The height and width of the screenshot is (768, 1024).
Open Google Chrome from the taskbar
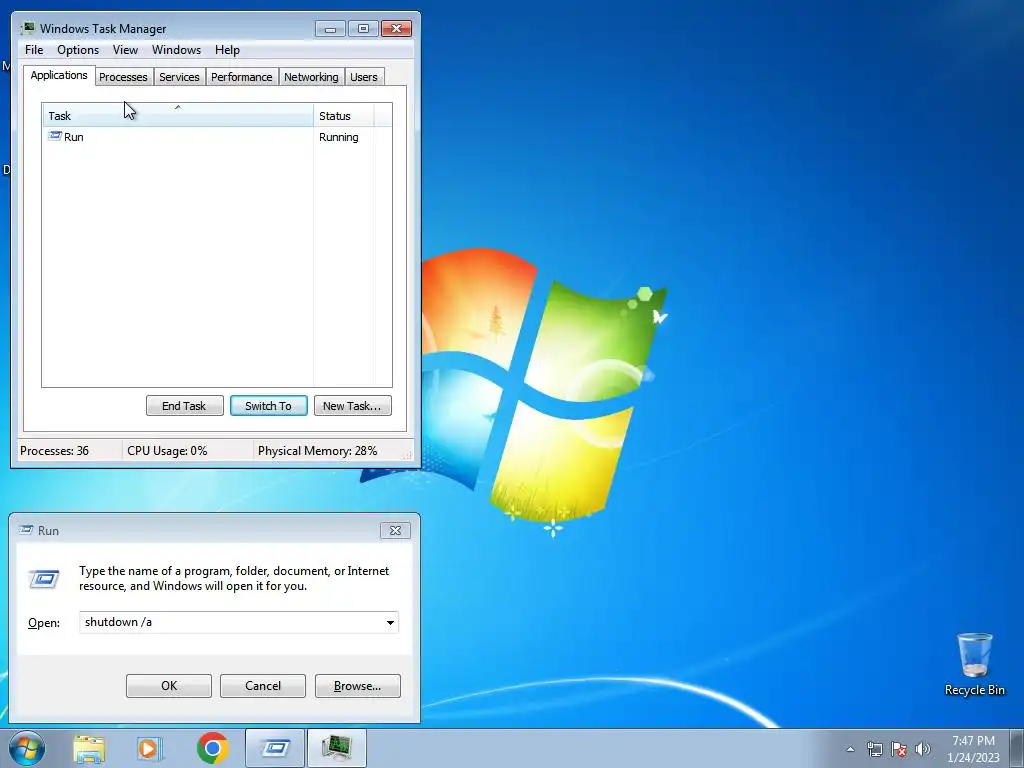tap(212, 748)
